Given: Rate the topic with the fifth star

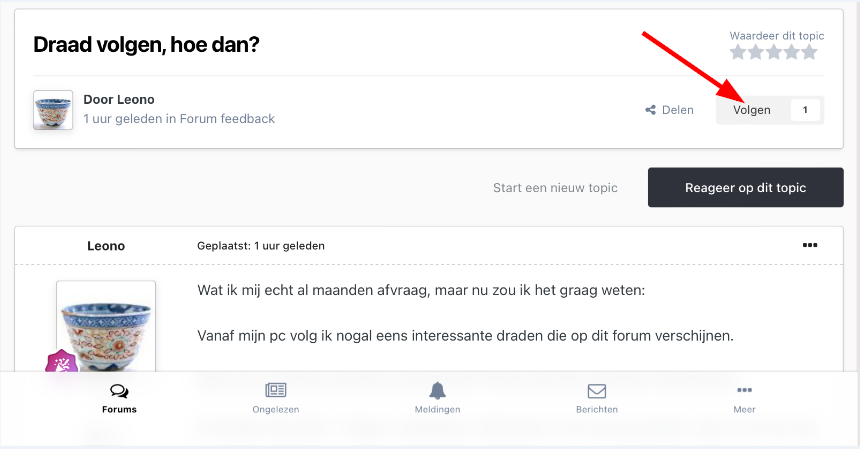Looking at the screenshot, I should tap(810, 52).
